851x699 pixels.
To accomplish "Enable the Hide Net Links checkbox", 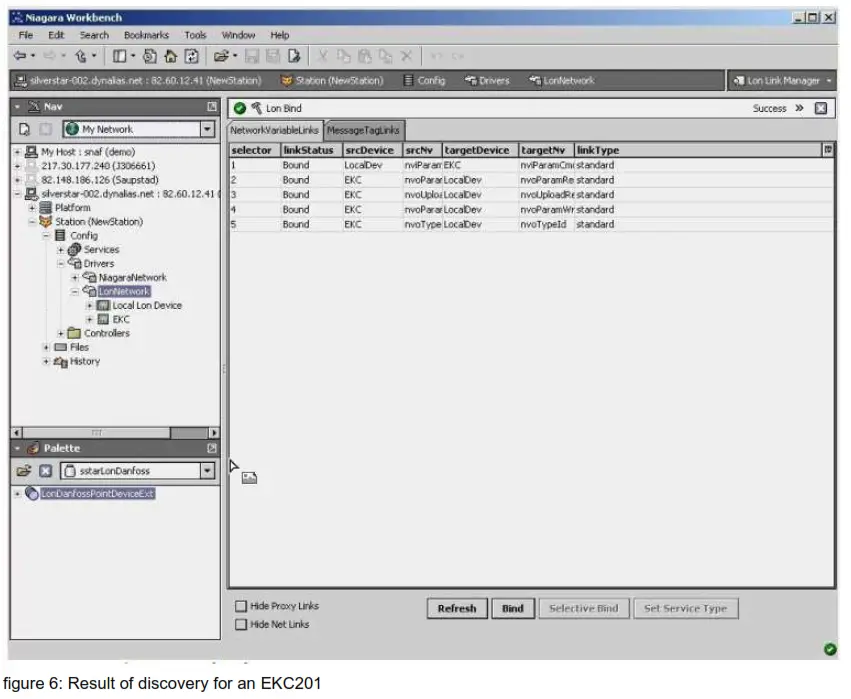I will point(241,624).
